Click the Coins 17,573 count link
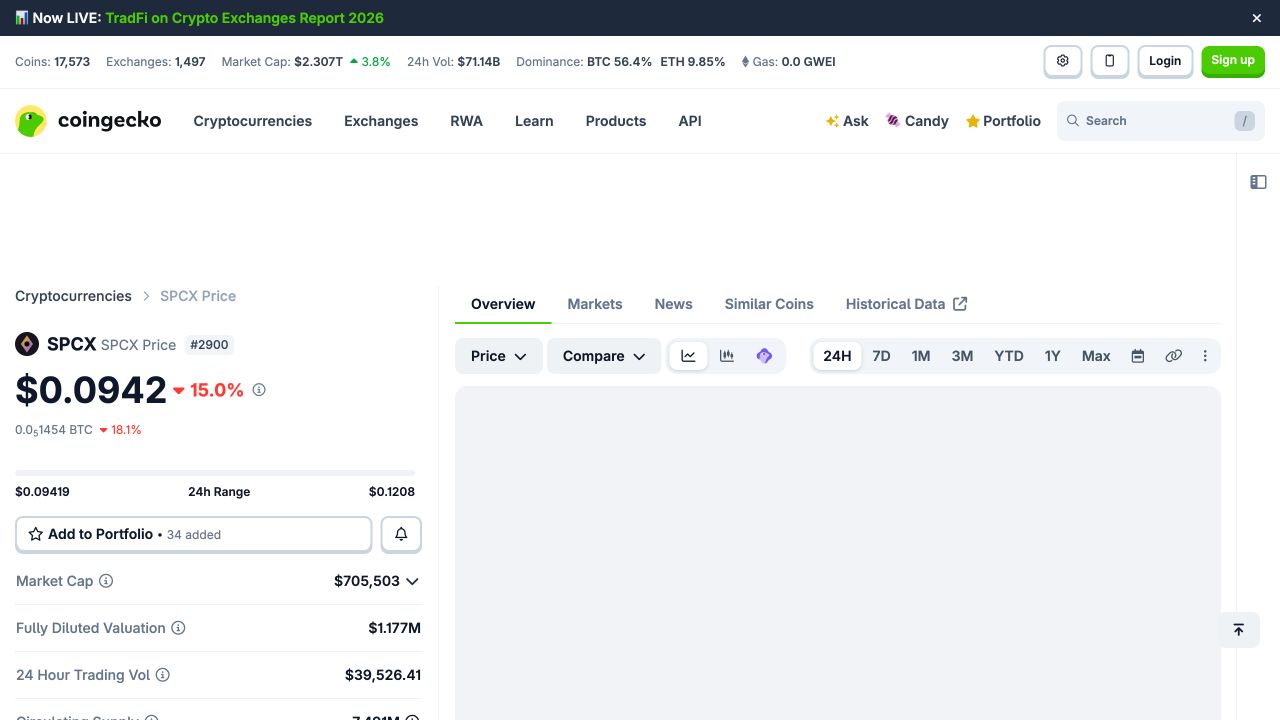The height and width of the screenshot is (720, 1280). point(72,62)
